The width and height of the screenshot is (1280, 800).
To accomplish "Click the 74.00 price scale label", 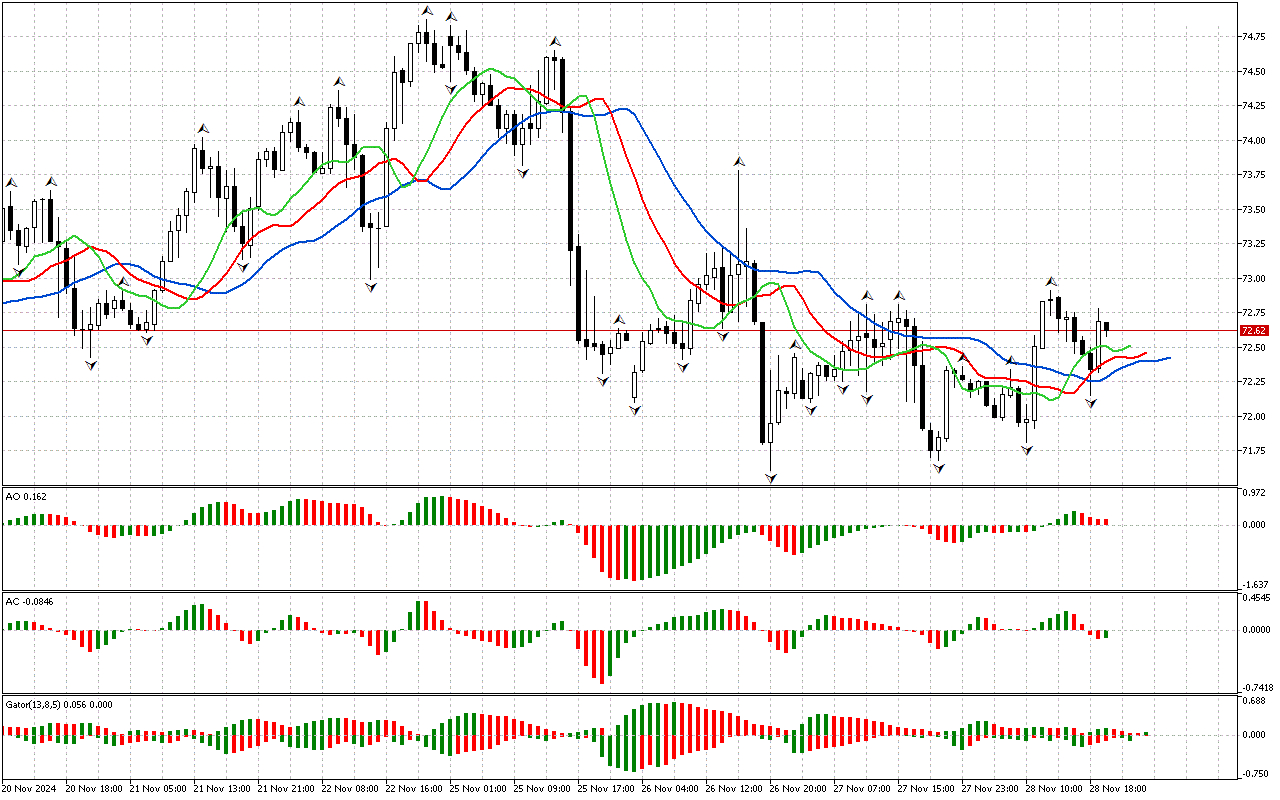I will pyautogui.click(x=1253, y=140).
